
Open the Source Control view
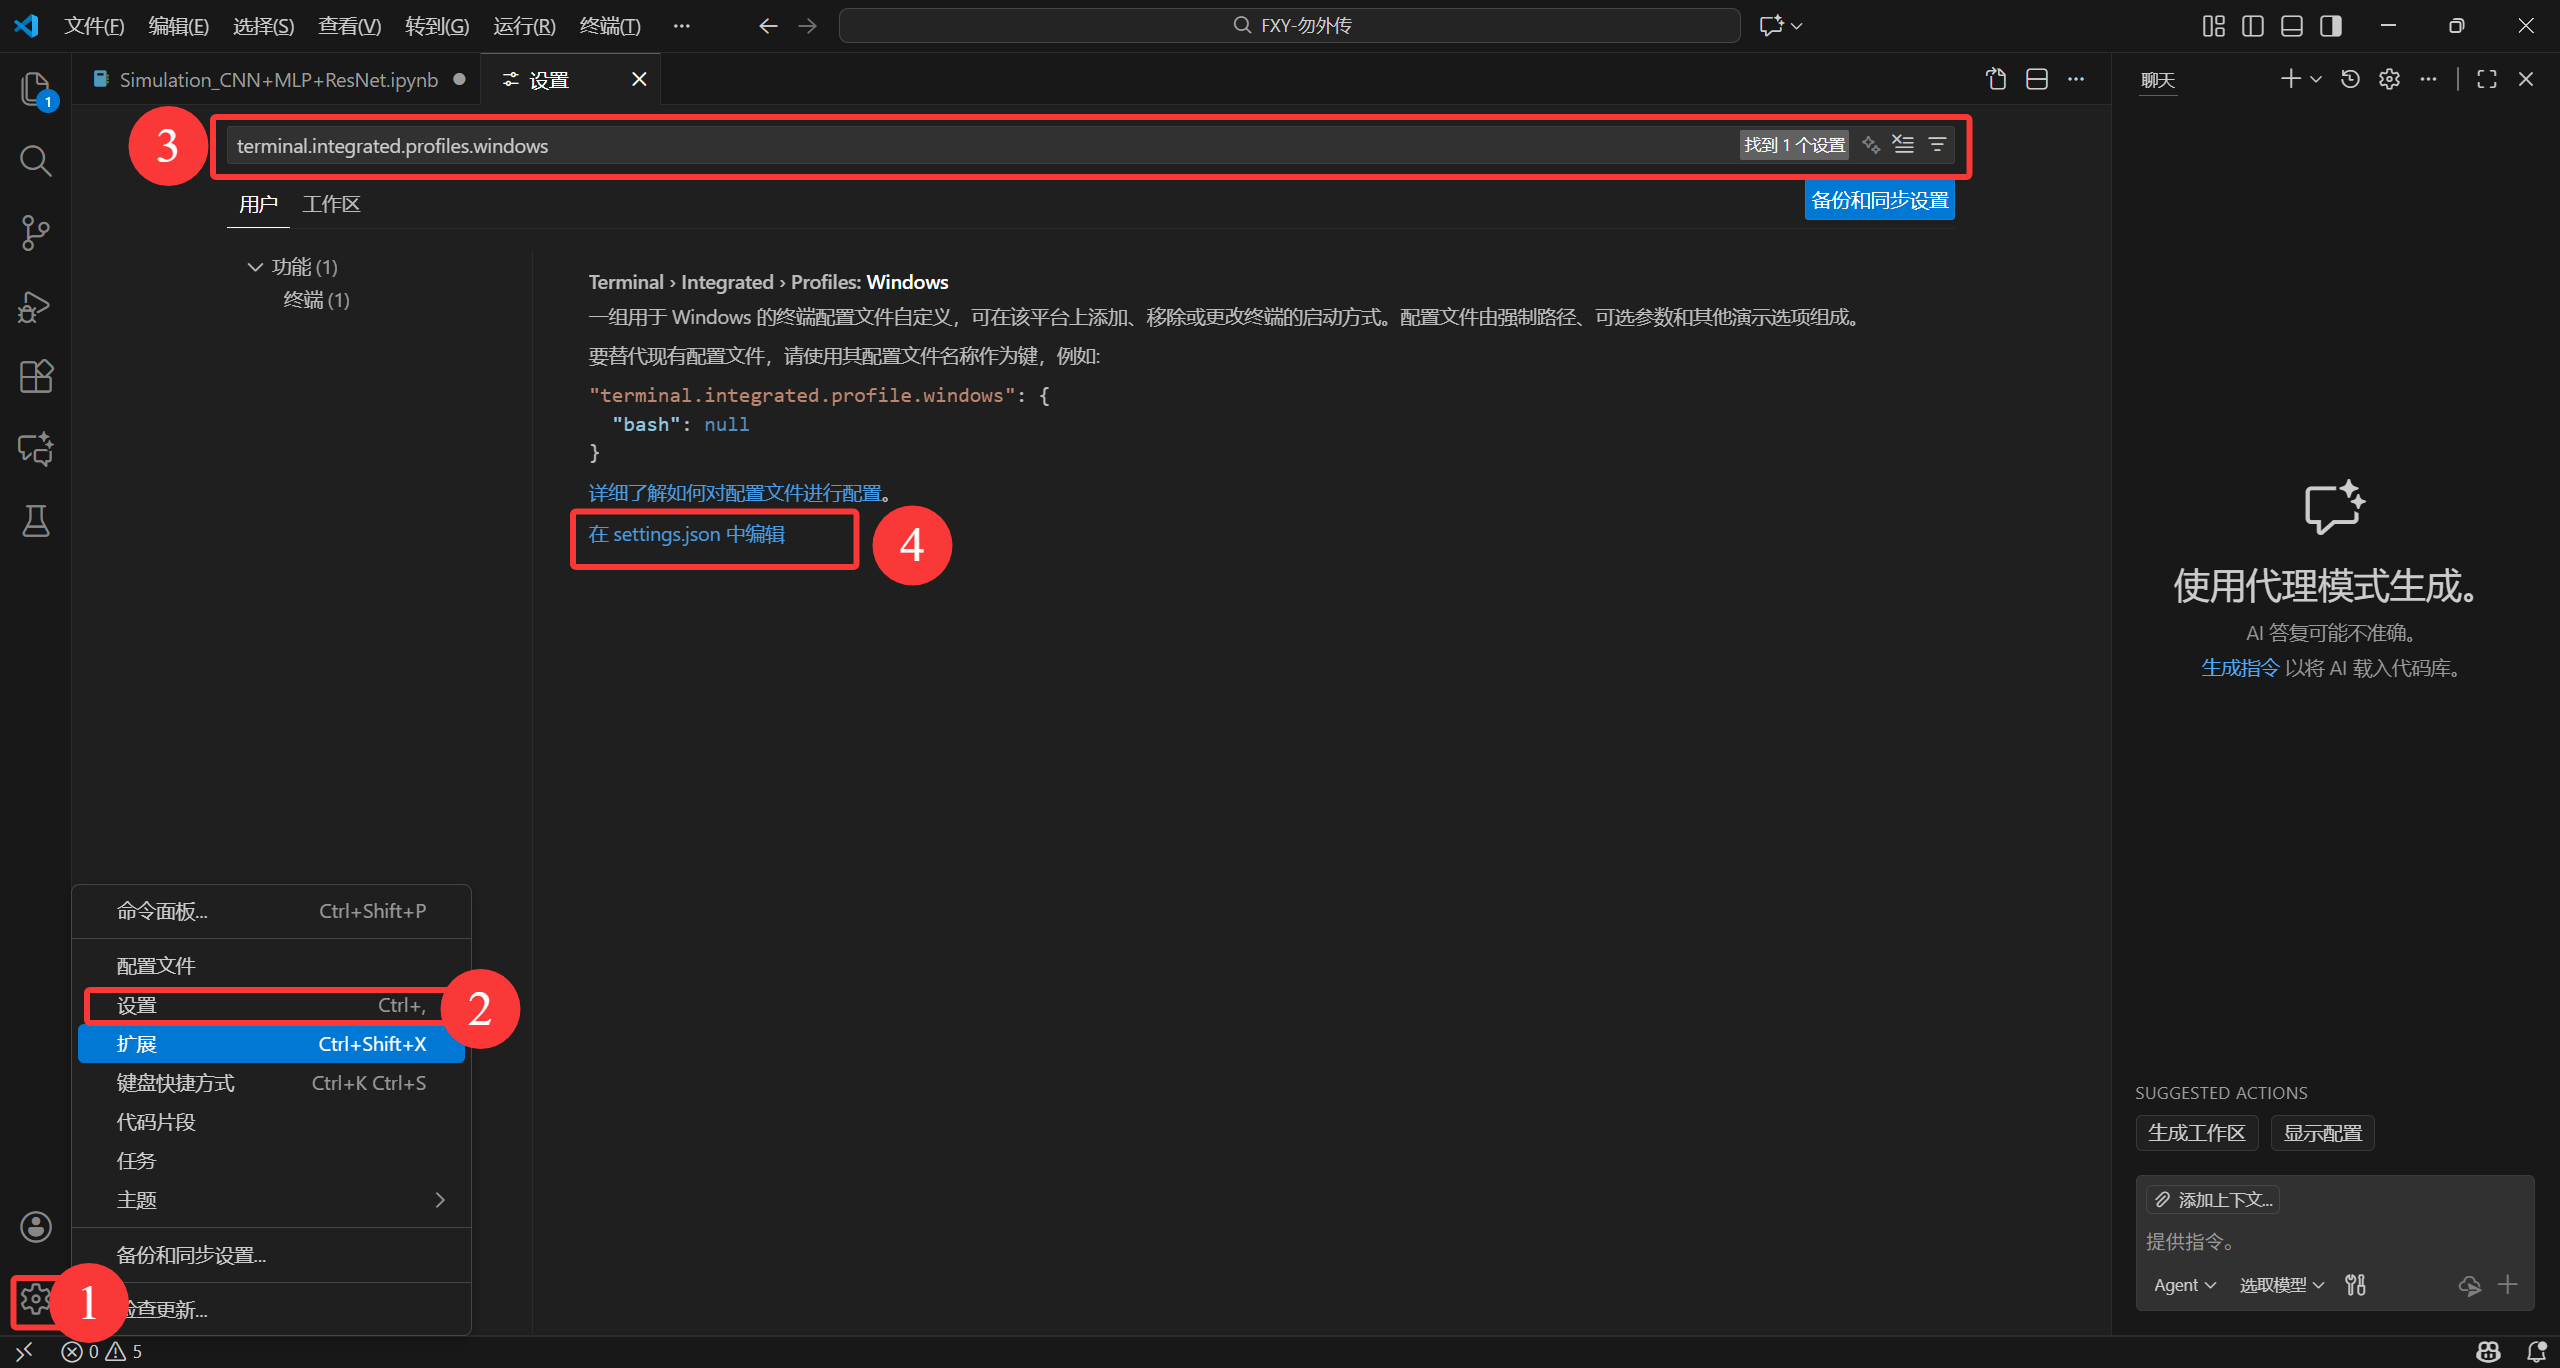tap(35, 233)
